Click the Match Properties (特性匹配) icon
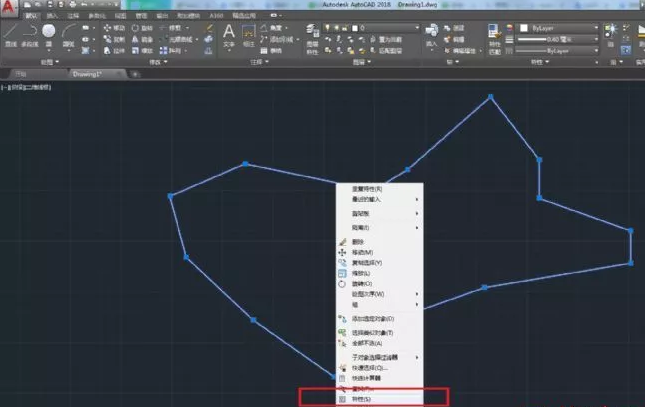 pyautogui.click(x=494, y=39)
